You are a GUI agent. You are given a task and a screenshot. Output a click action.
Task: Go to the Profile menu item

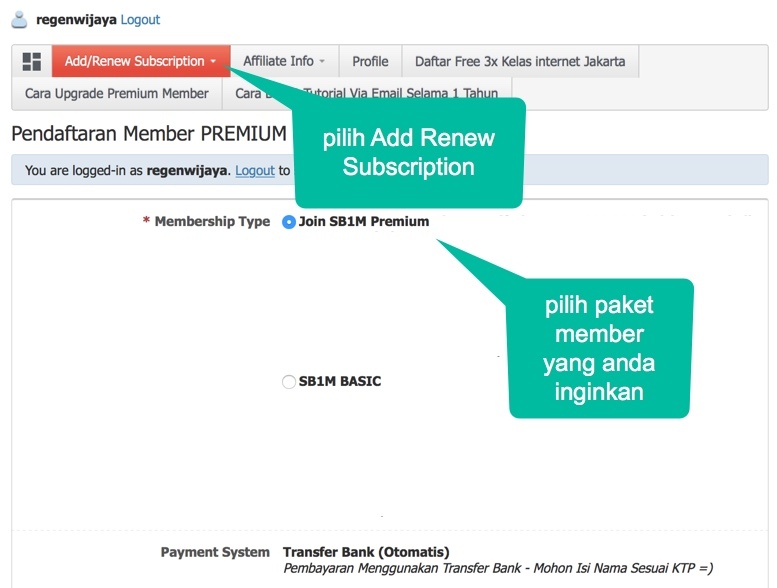(x=370, y=61)
